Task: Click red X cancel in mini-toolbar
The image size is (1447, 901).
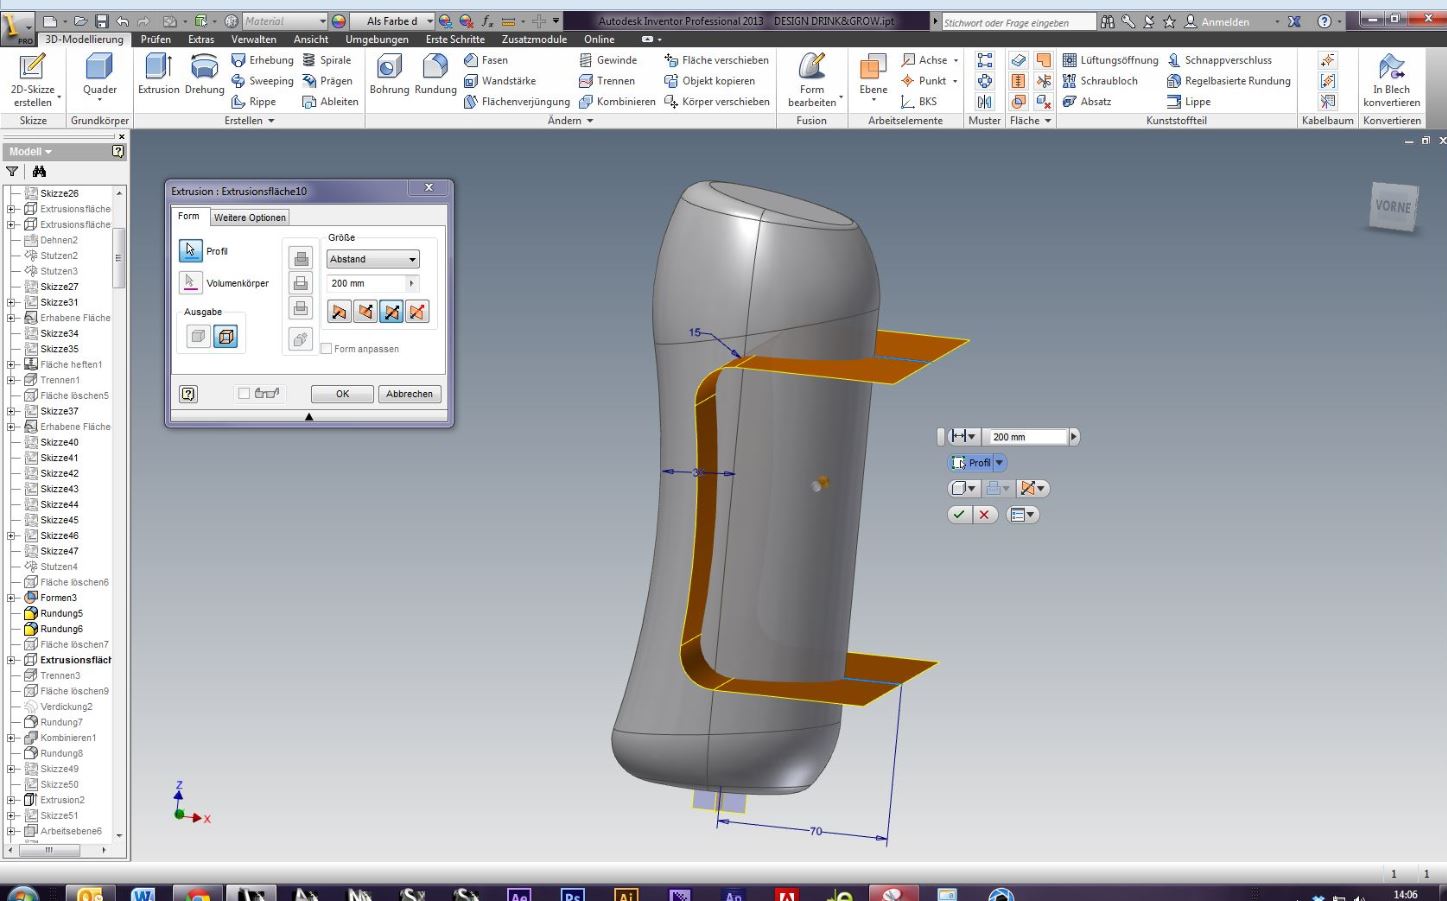Action: click(984, 515)
